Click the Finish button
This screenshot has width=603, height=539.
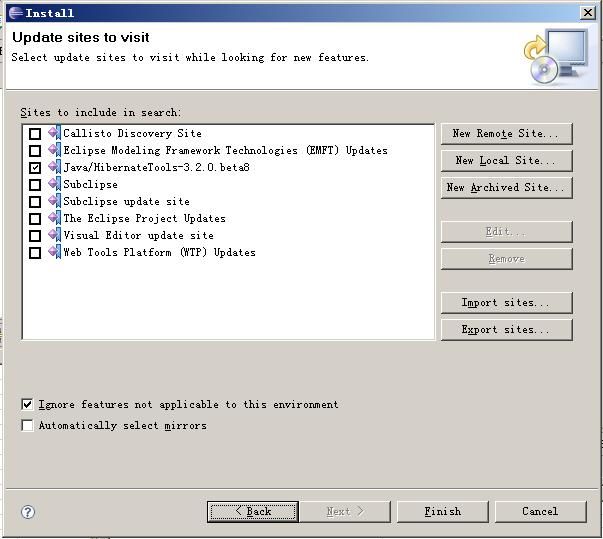tap(443, 512)
